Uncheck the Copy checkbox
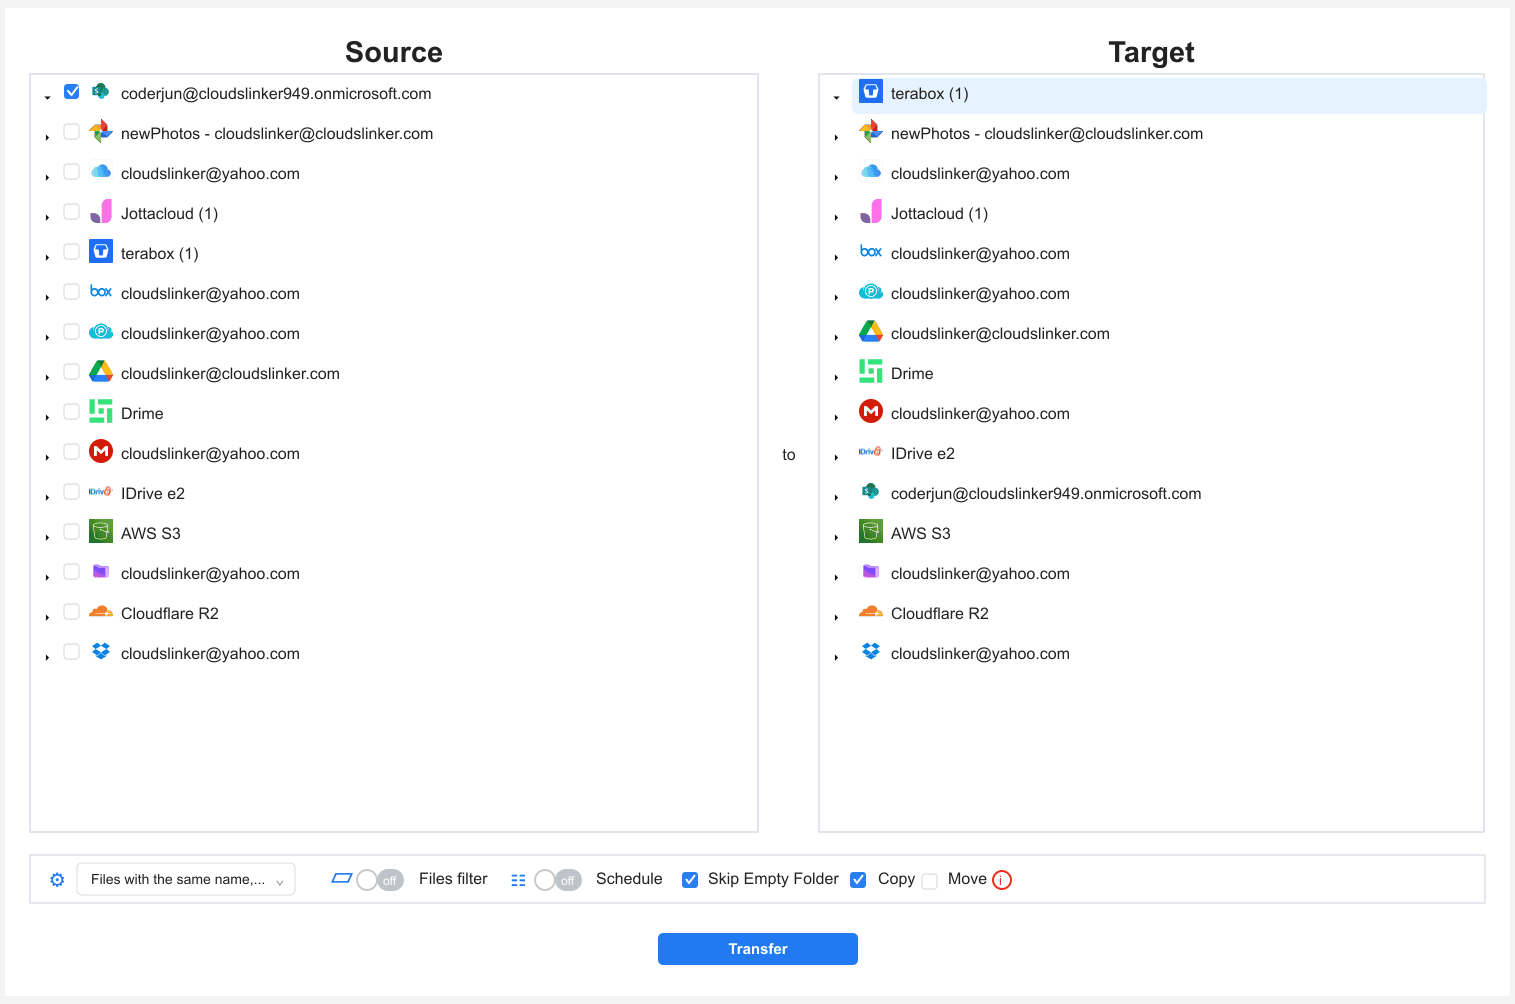Screen dimensions: 1515x1004 (x=858, y=880)
